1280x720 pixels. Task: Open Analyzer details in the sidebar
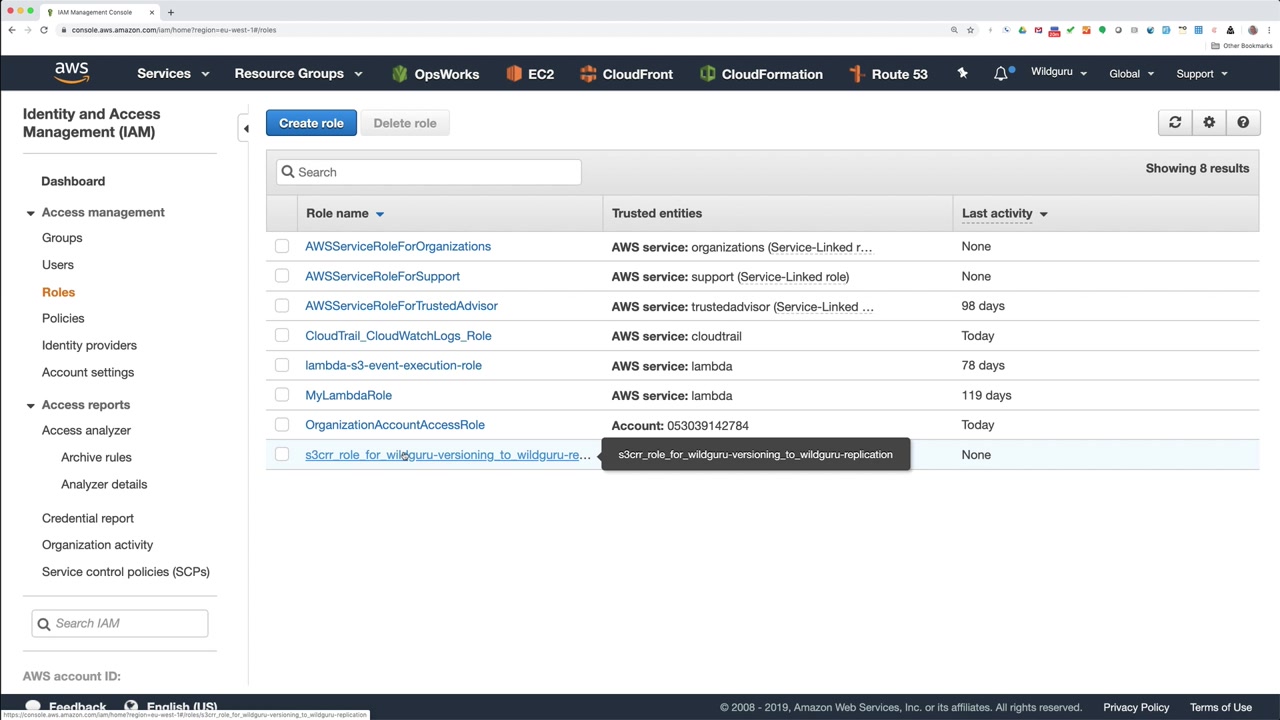[x=104, y=484]
